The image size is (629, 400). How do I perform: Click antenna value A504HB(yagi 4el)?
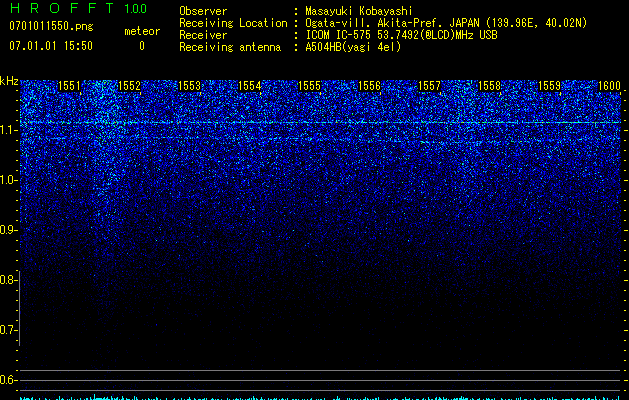coord(353,47)
